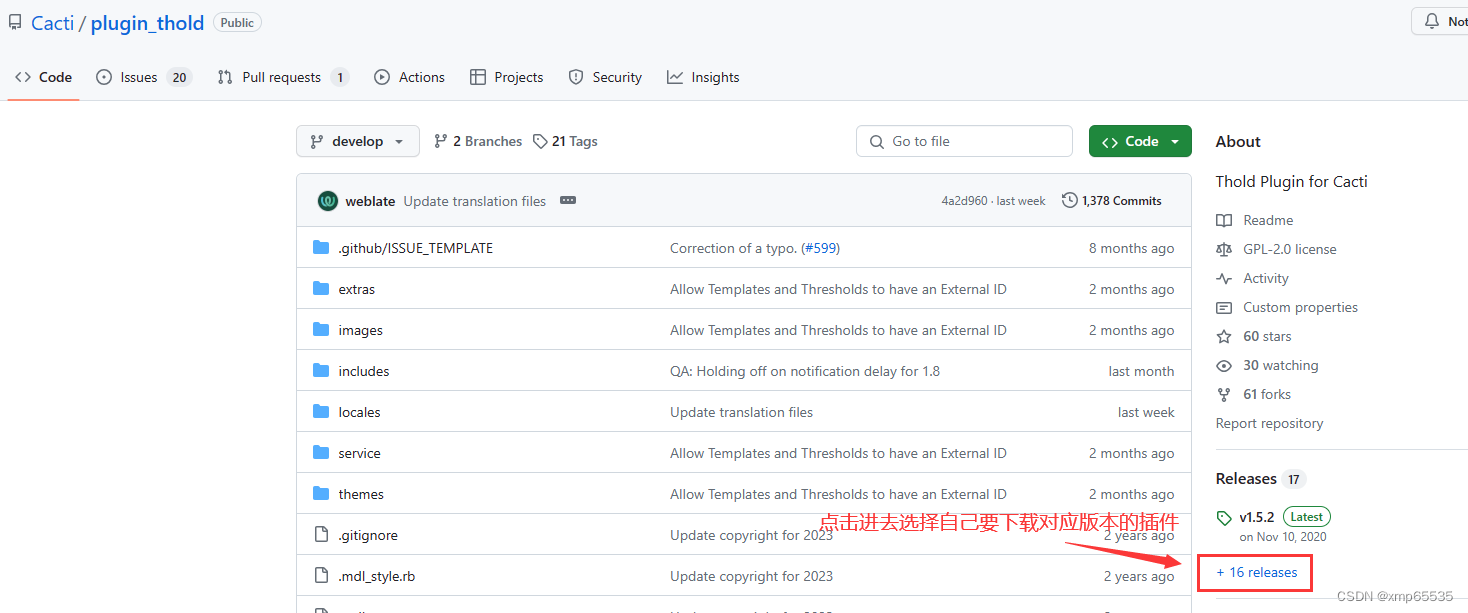Click the folder icon beside images
This screenshot has height=613, width=1468.
pos(321,329)
